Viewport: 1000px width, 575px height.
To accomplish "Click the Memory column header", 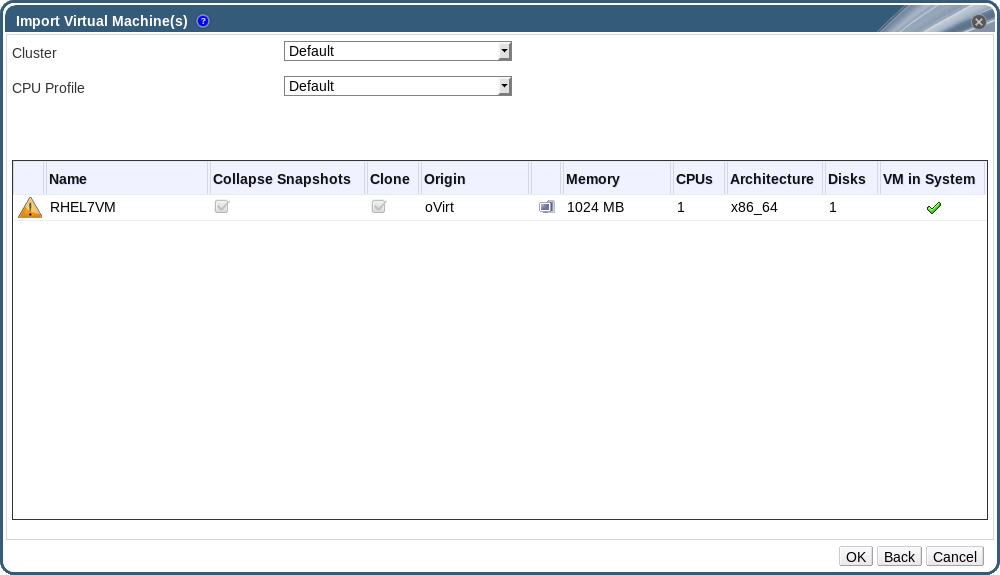I will click(x=593, y=179).
